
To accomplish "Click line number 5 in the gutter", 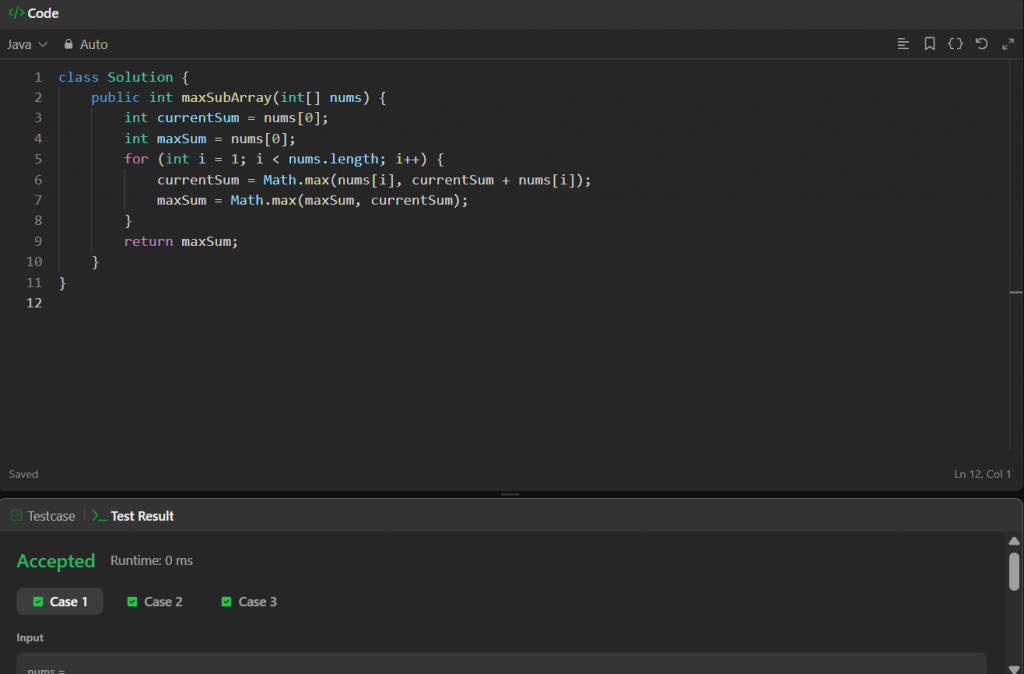I will [38, 159].
